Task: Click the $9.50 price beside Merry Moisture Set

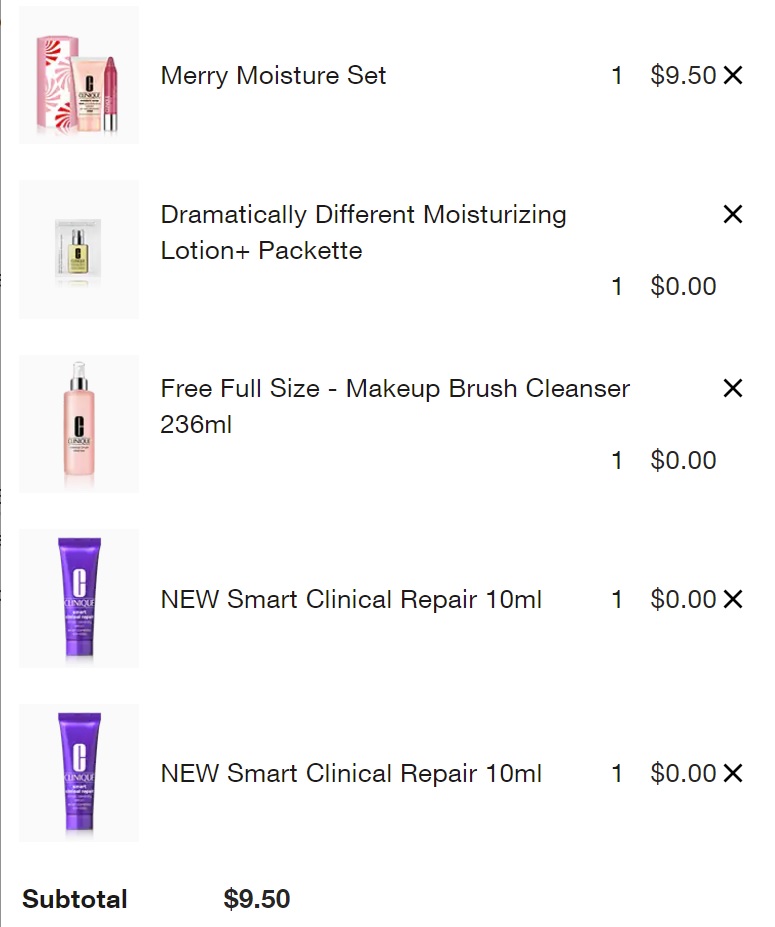Action: (683, 76)
